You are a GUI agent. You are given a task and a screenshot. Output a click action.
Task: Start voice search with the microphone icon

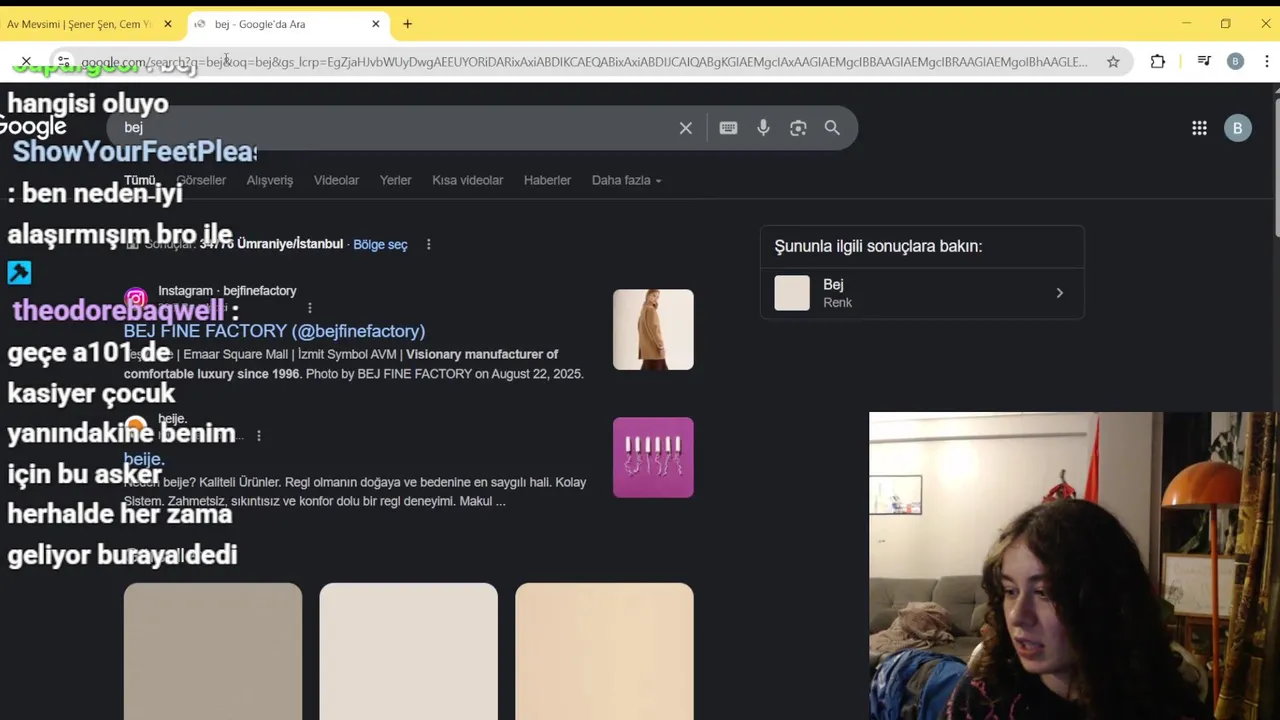763,128
